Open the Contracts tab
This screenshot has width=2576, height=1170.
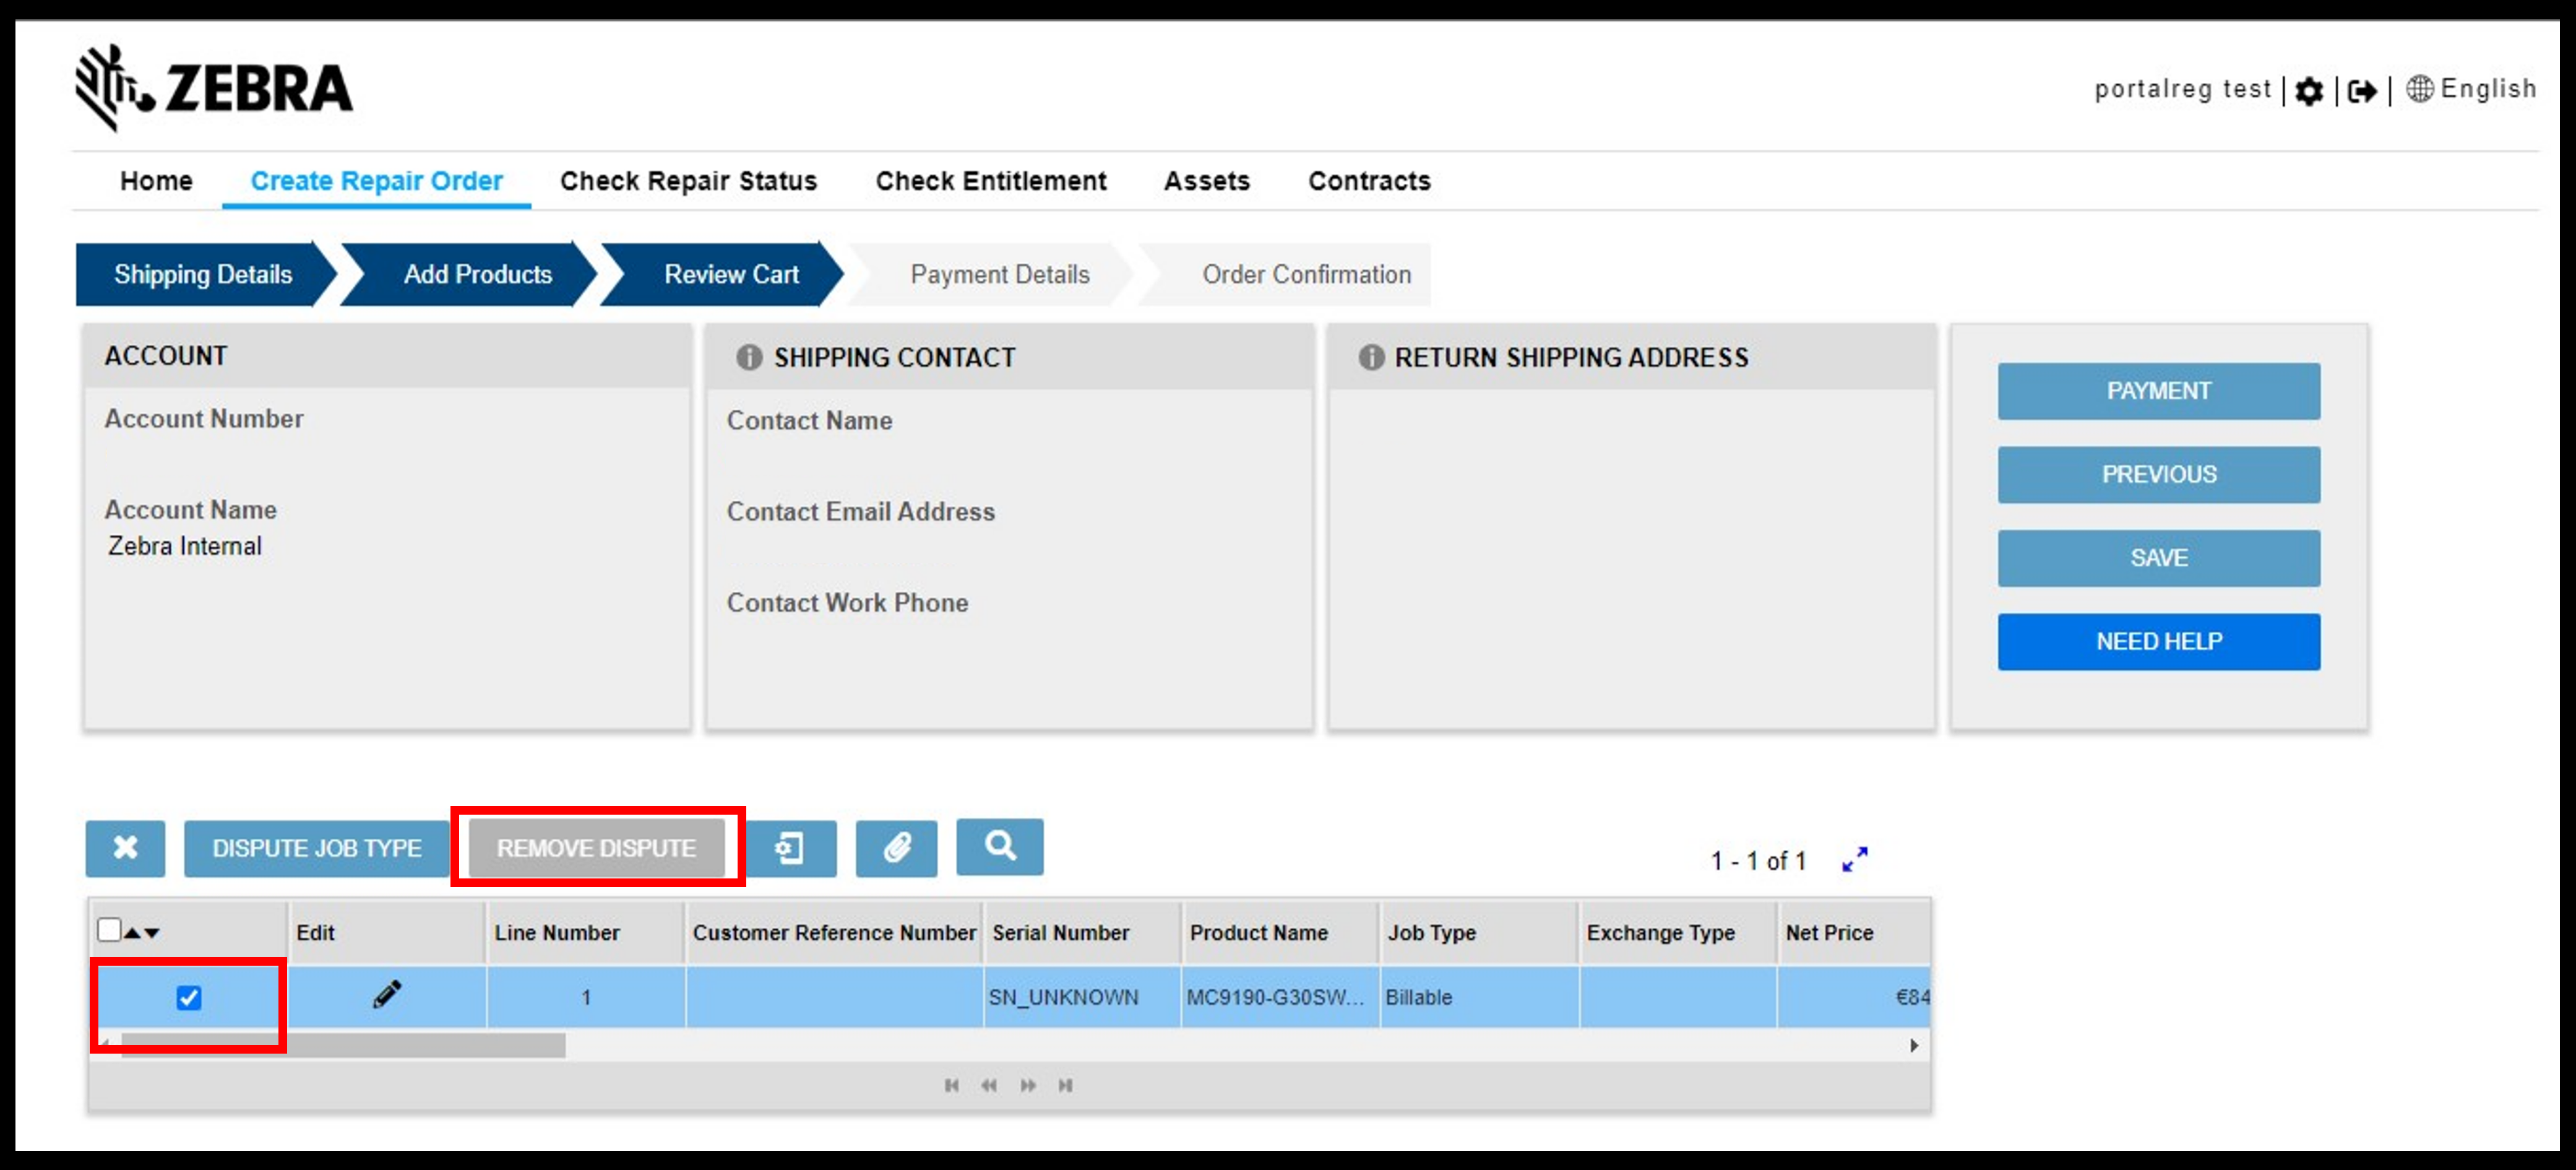tap(1369, 181)
